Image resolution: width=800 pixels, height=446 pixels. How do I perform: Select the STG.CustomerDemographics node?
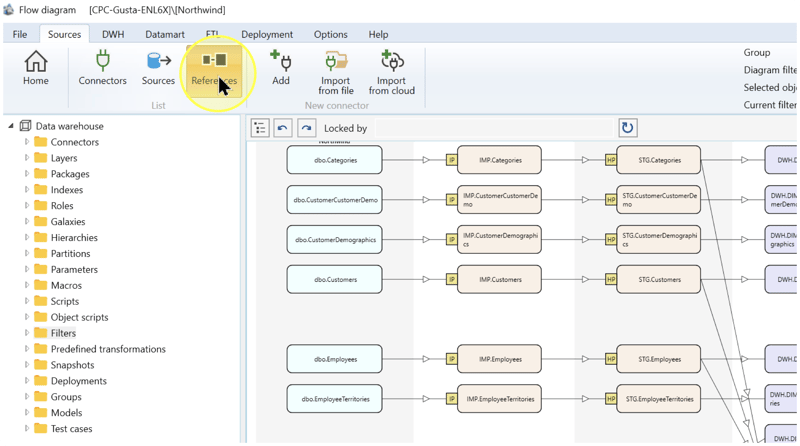click(659, 240)
